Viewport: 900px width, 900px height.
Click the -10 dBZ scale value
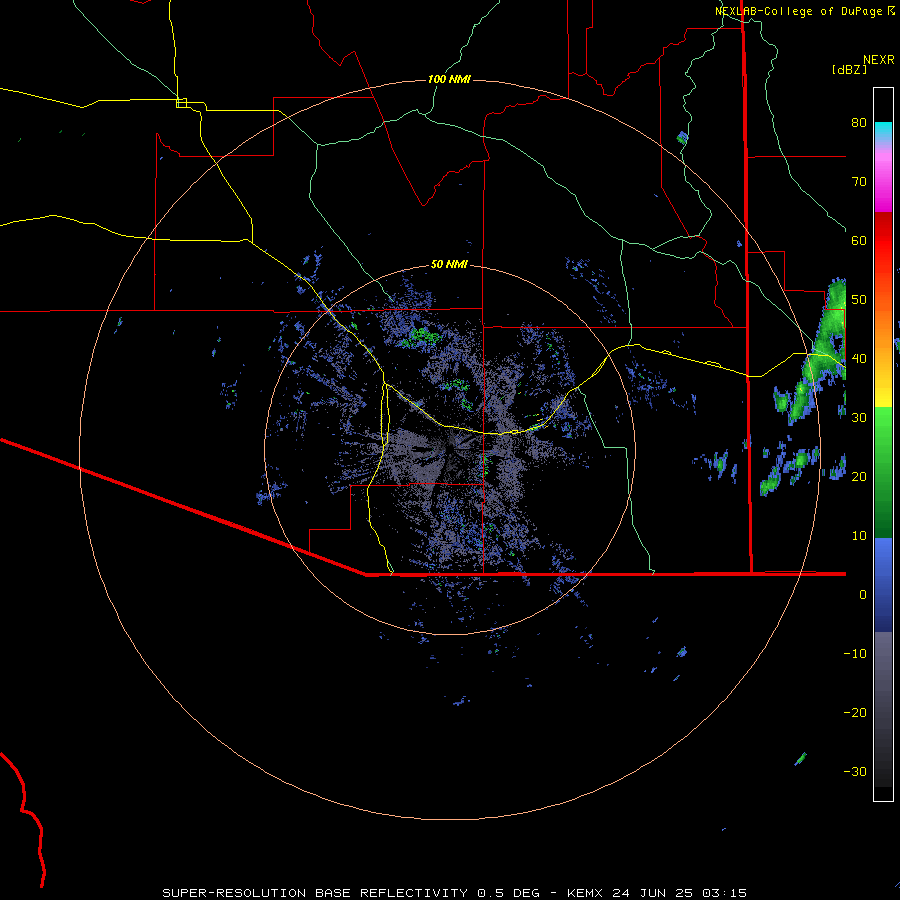click(x=855, y=654)
